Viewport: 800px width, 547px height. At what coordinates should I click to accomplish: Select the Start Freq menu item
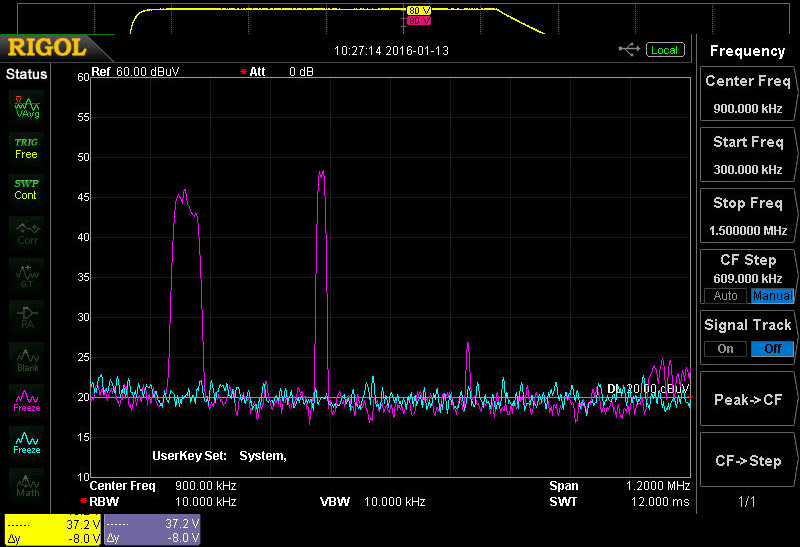point(747,154)
